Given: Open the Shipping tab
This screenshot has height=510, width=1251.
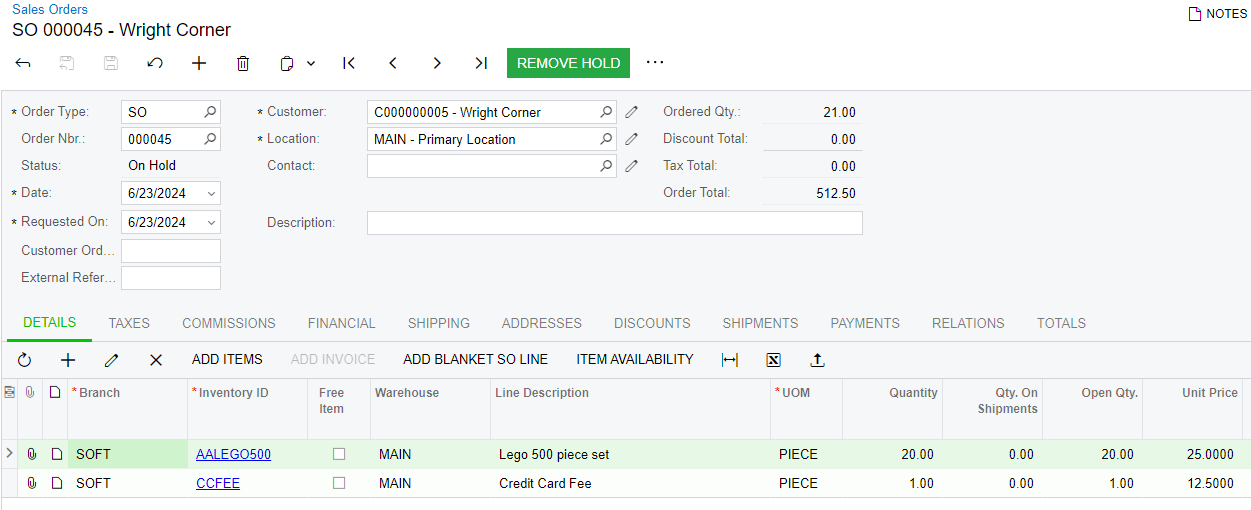Looking at the screenshot, I should 438,323.
